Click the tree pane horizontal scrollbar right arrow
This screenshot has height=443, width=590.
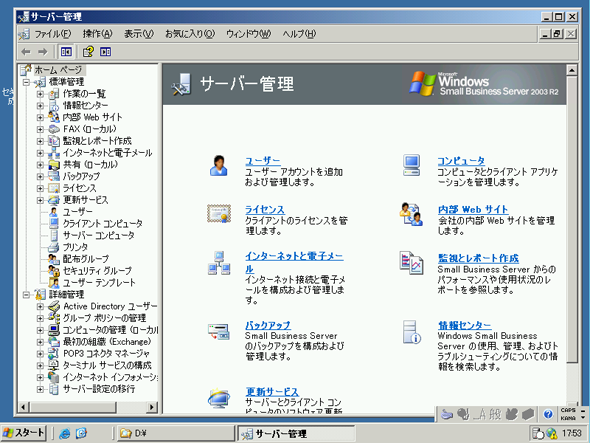click(x=152, y=407)
